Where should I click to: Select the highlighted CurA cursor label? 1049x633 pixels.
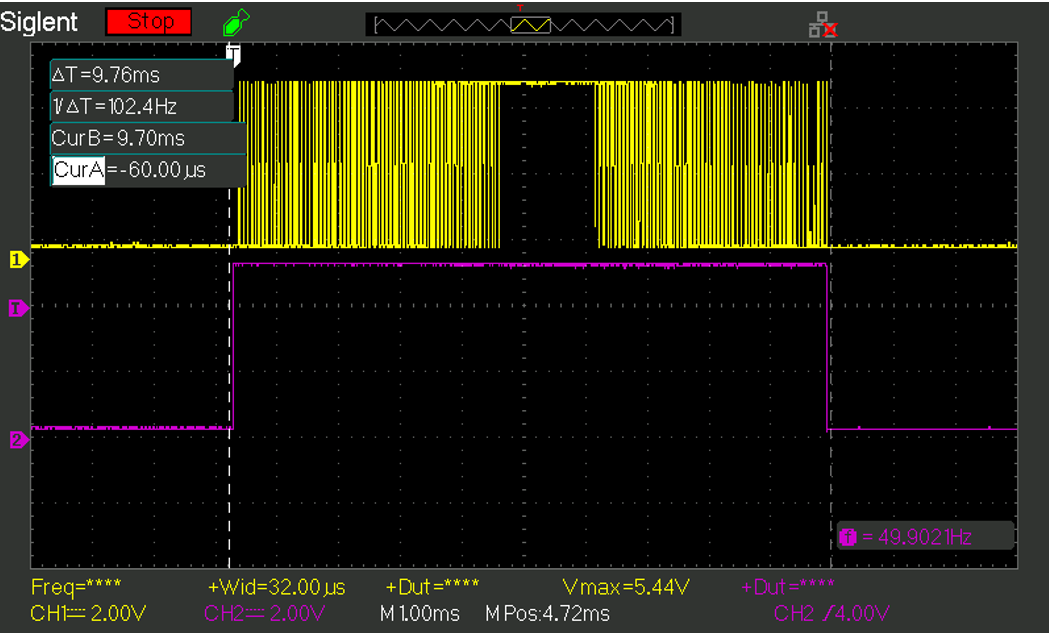[79, 170]
